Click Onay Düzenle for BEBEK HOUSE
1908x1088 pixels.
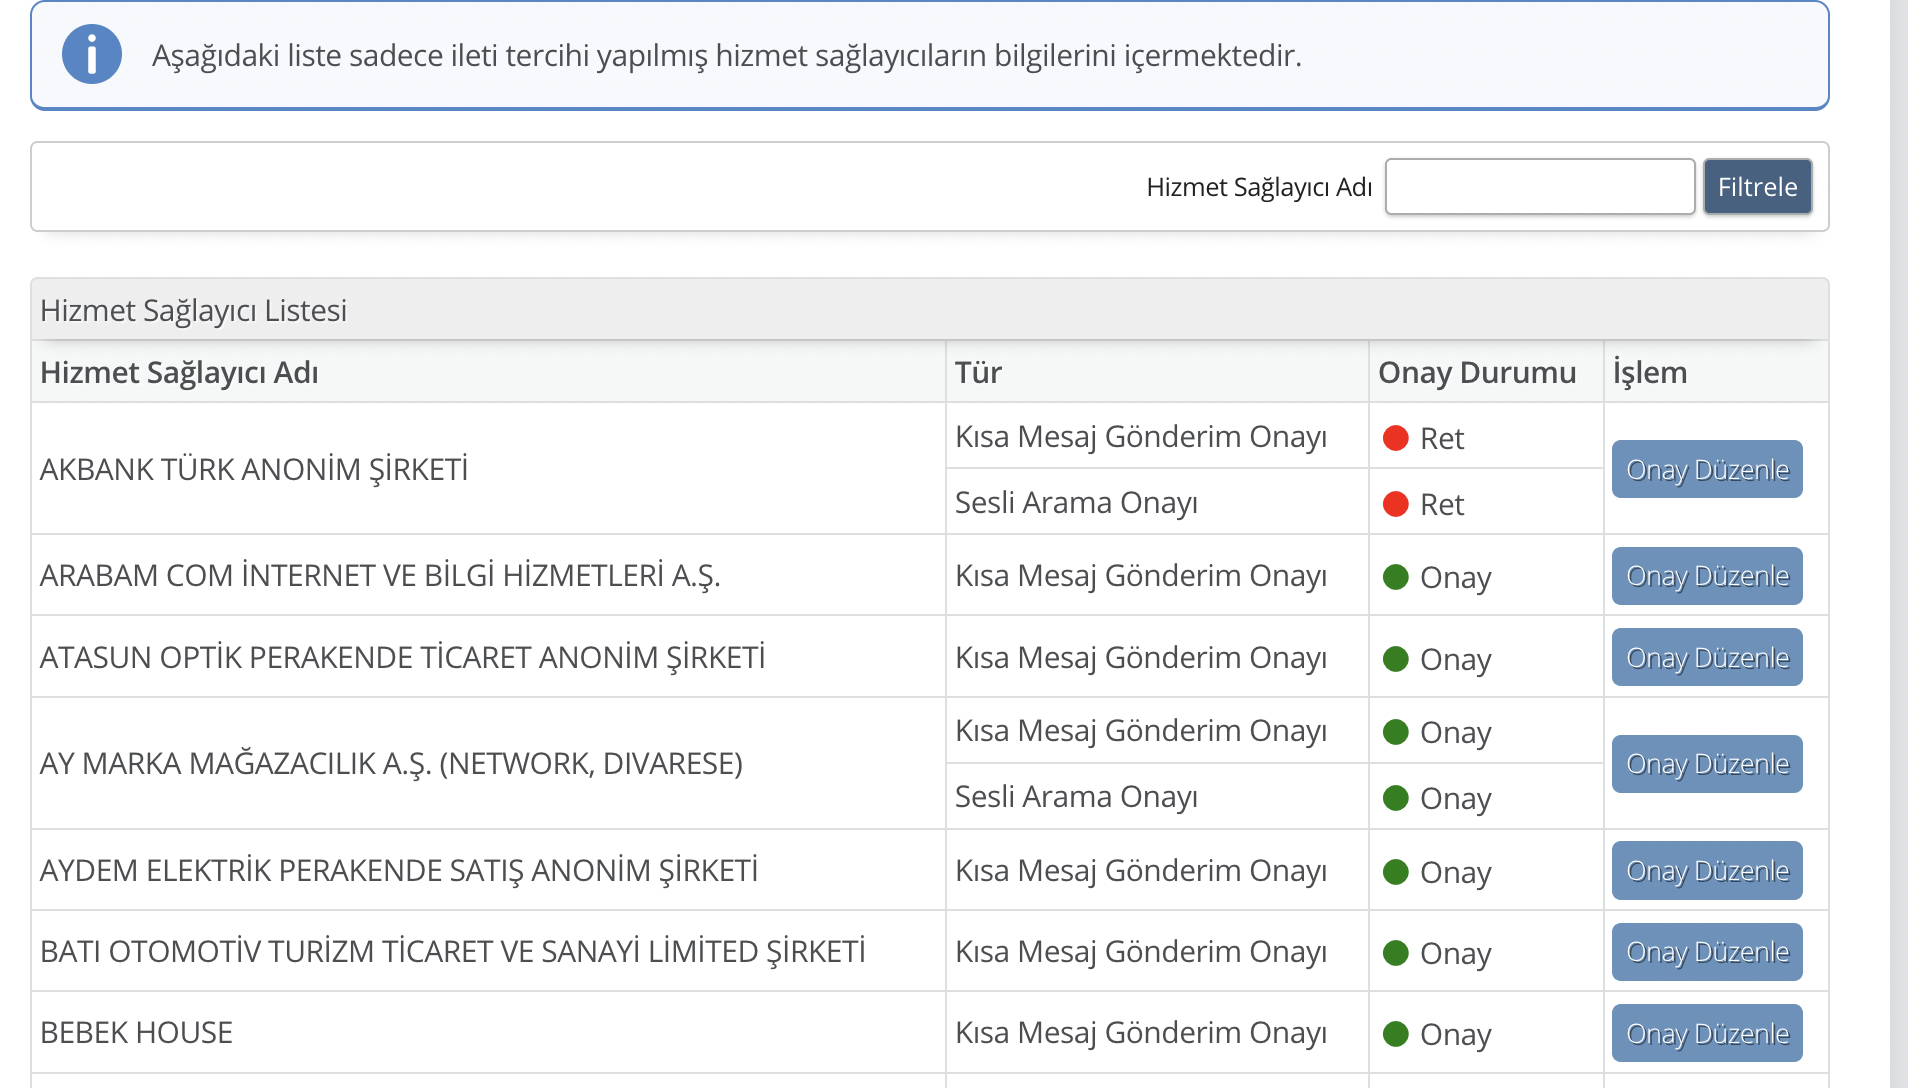[x=1707, y=1033]
